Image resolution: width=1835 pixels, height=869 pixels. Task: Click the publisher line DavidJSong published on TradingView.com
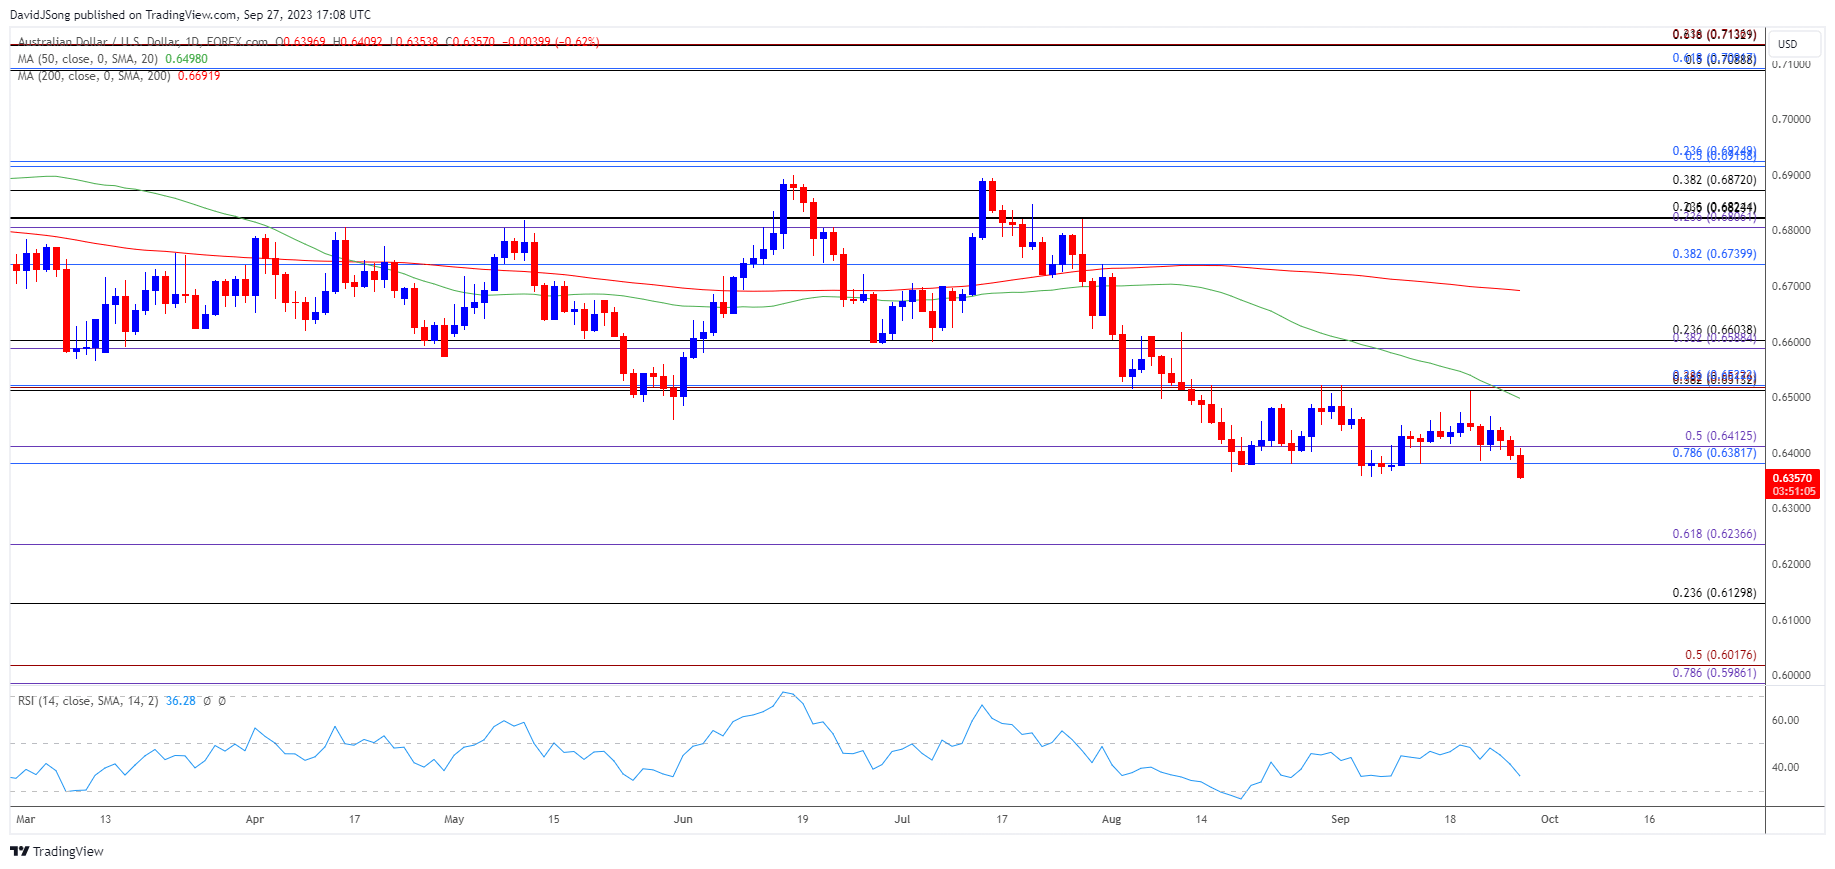point(190,15)
